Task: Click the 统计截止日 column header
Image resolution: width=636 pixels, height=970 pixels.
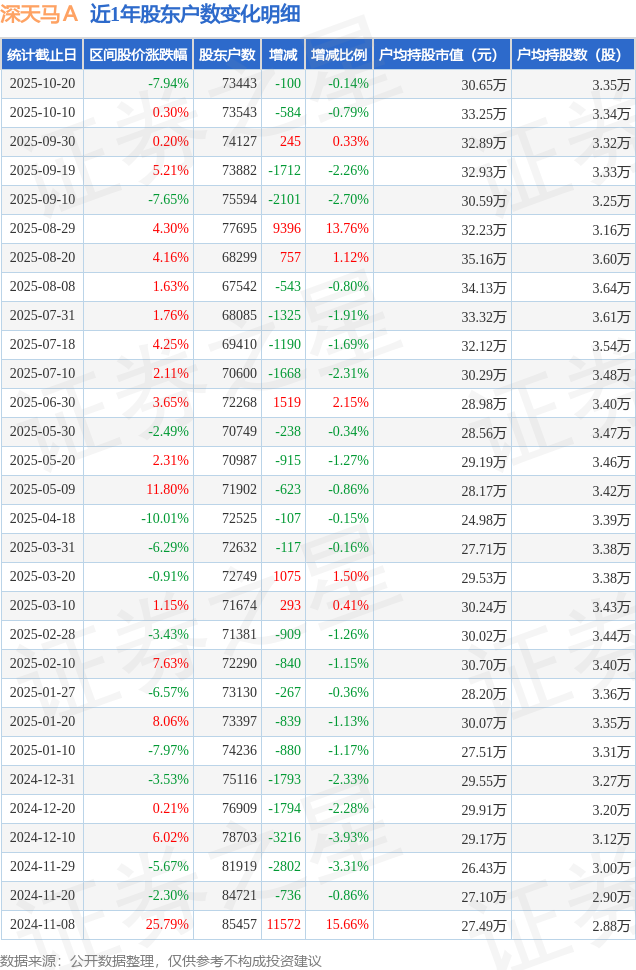Action: (x=42, y=55)
